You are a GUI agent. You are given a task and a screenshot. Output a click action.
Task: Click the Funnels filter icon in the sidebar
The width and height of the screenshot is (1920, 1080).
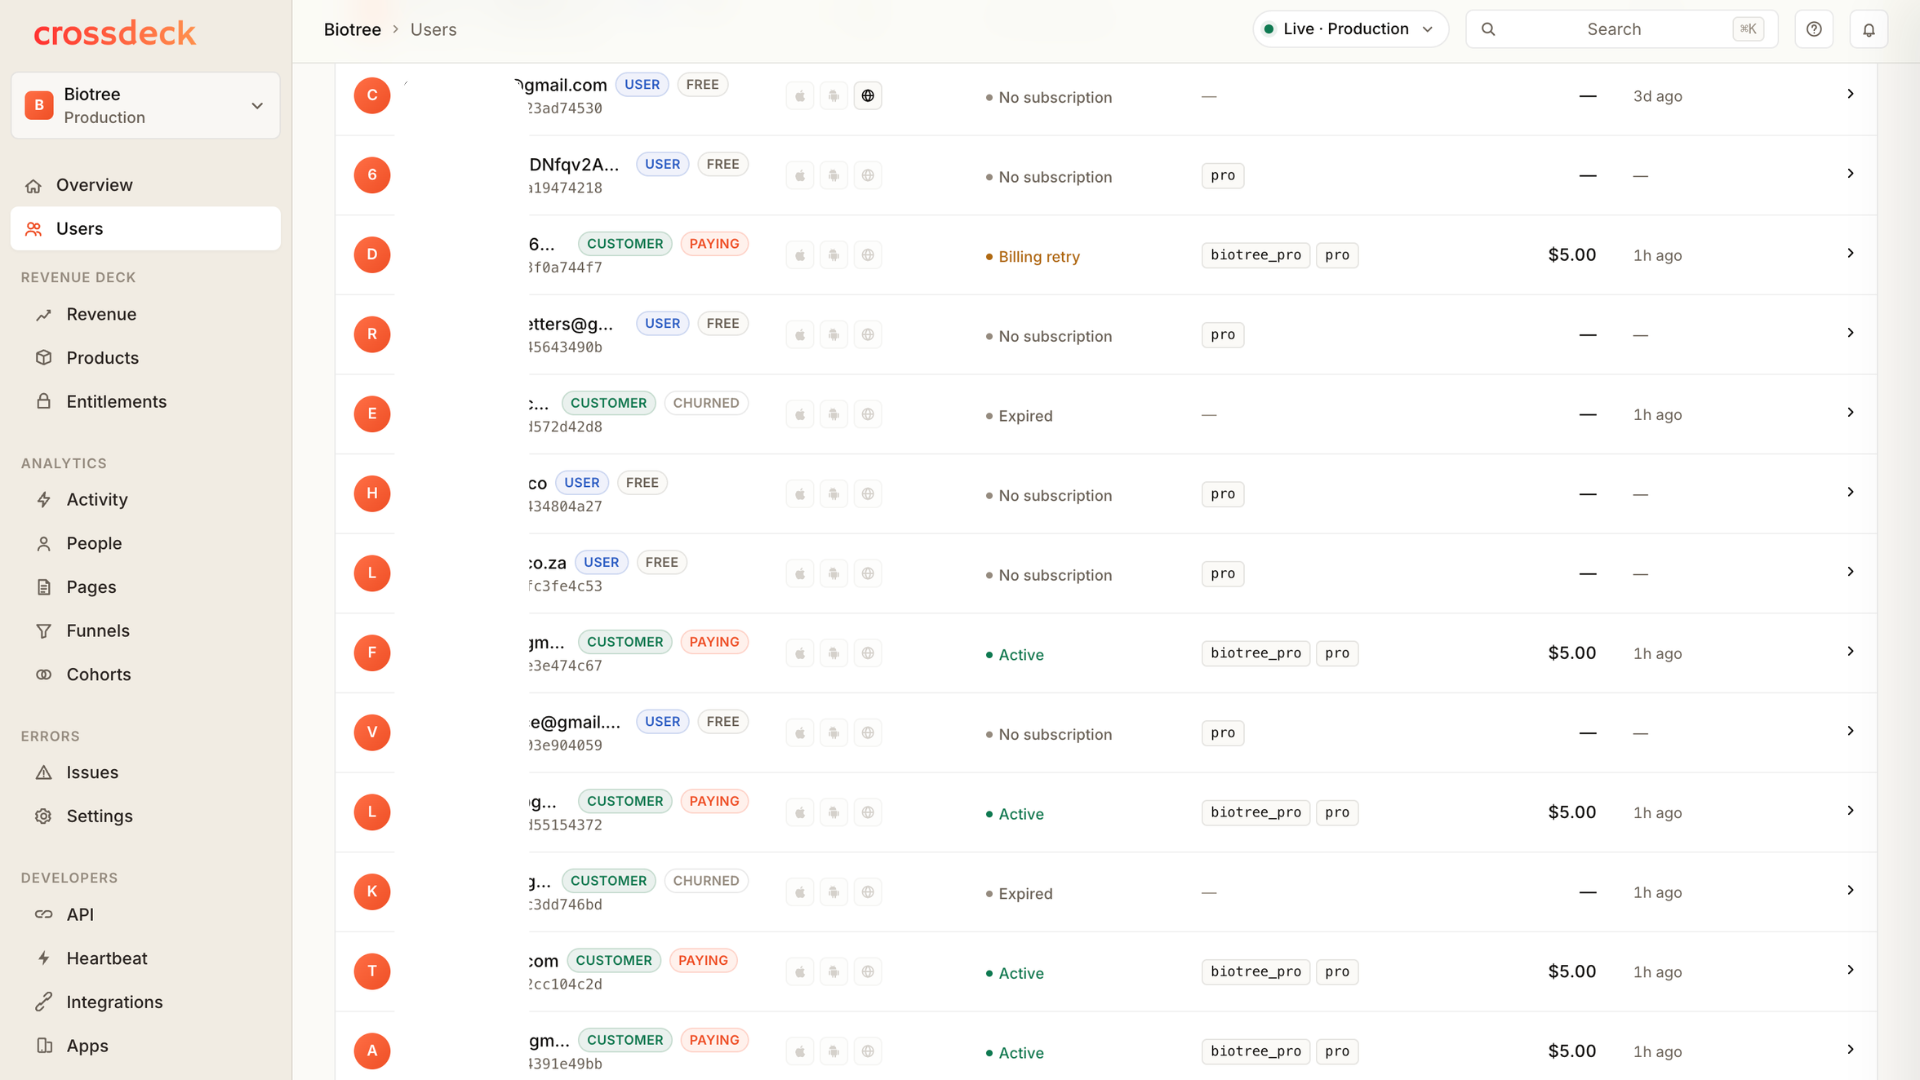click(x=44, y=631)
